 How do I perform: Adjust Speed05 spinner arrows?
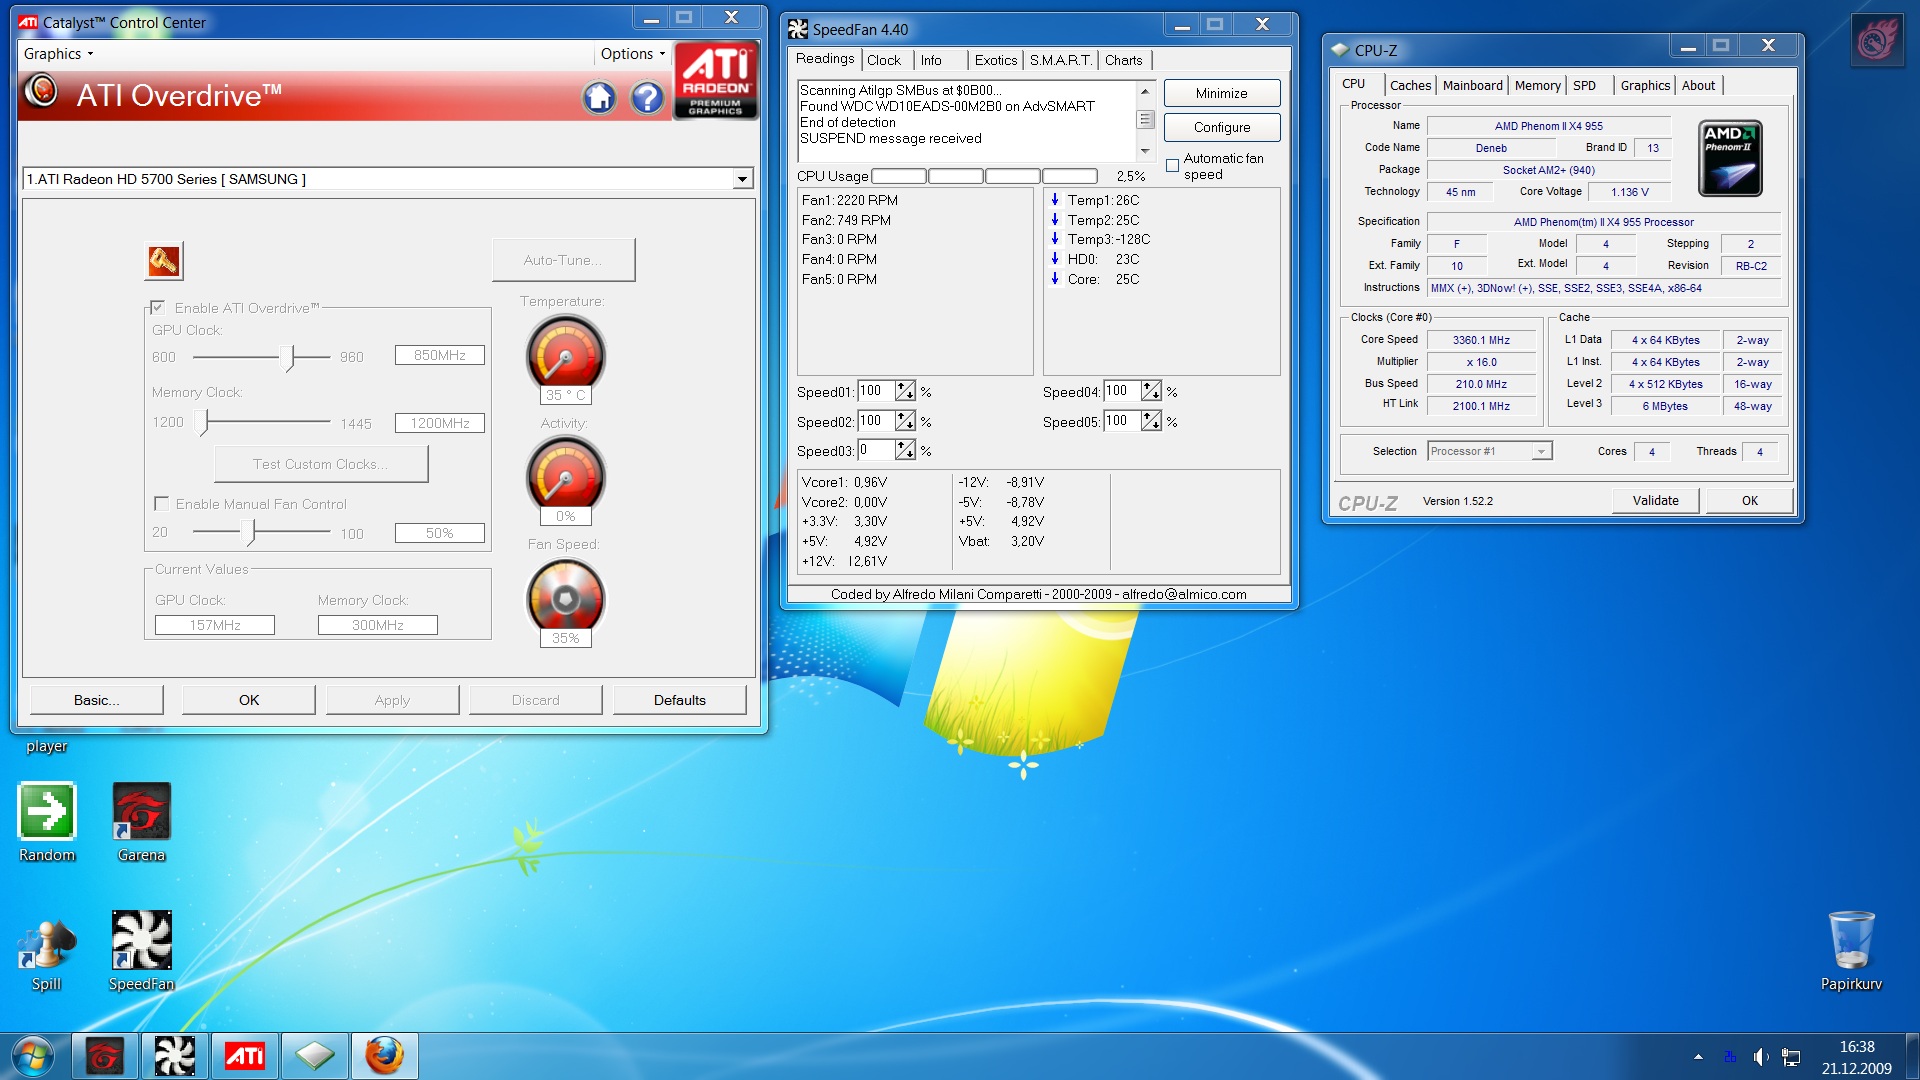[x=1151, y=421]
